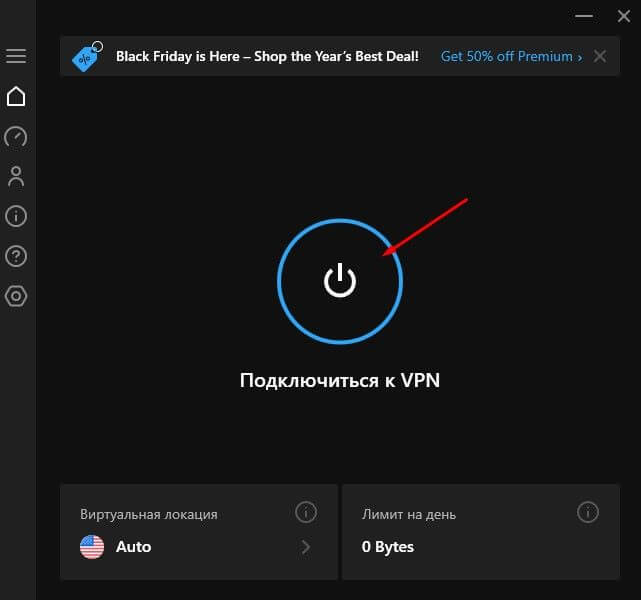
Task: Click the info icon in Лимит на день card
Action: click(x=588, y=513)
